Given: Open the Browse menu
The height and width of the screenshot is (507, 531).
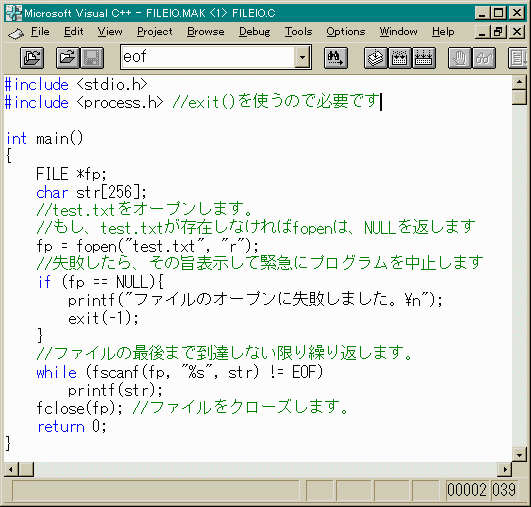Looking at the screenshot, I should pyautogui.click(x=206, y=31).
